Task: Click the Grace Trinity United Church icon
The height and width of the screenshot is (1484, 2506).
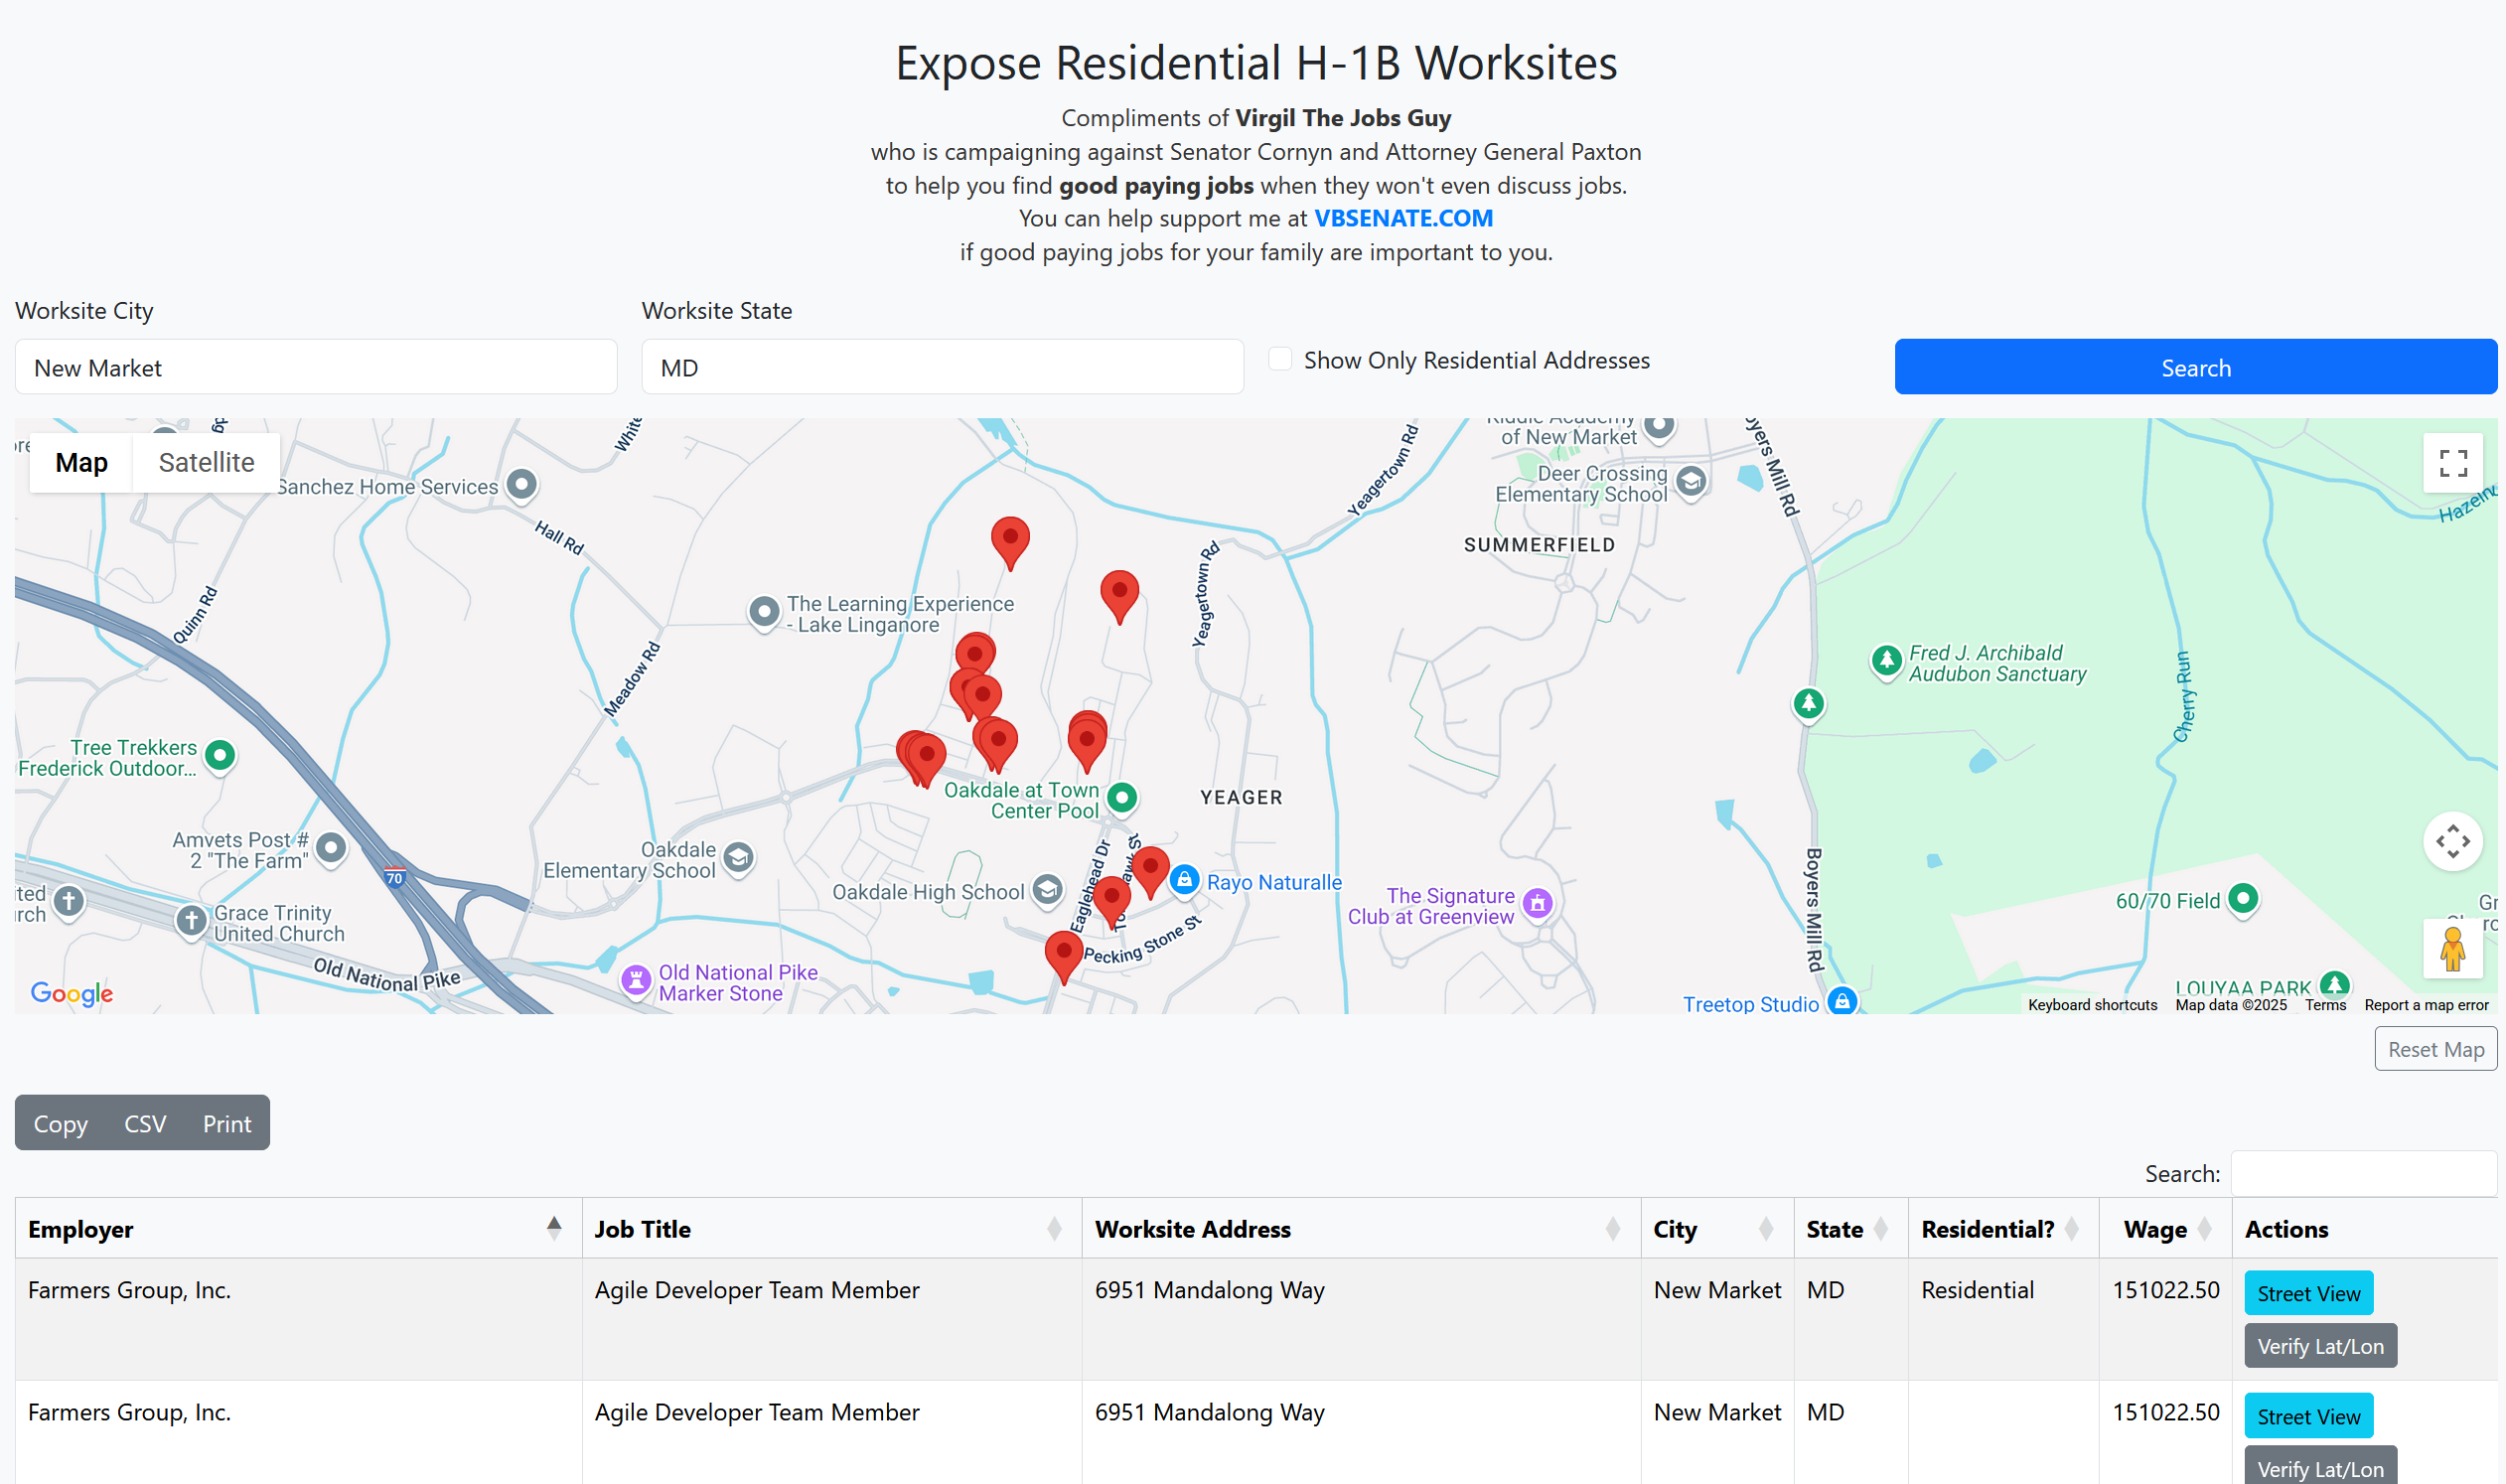Action: [190, 920]
